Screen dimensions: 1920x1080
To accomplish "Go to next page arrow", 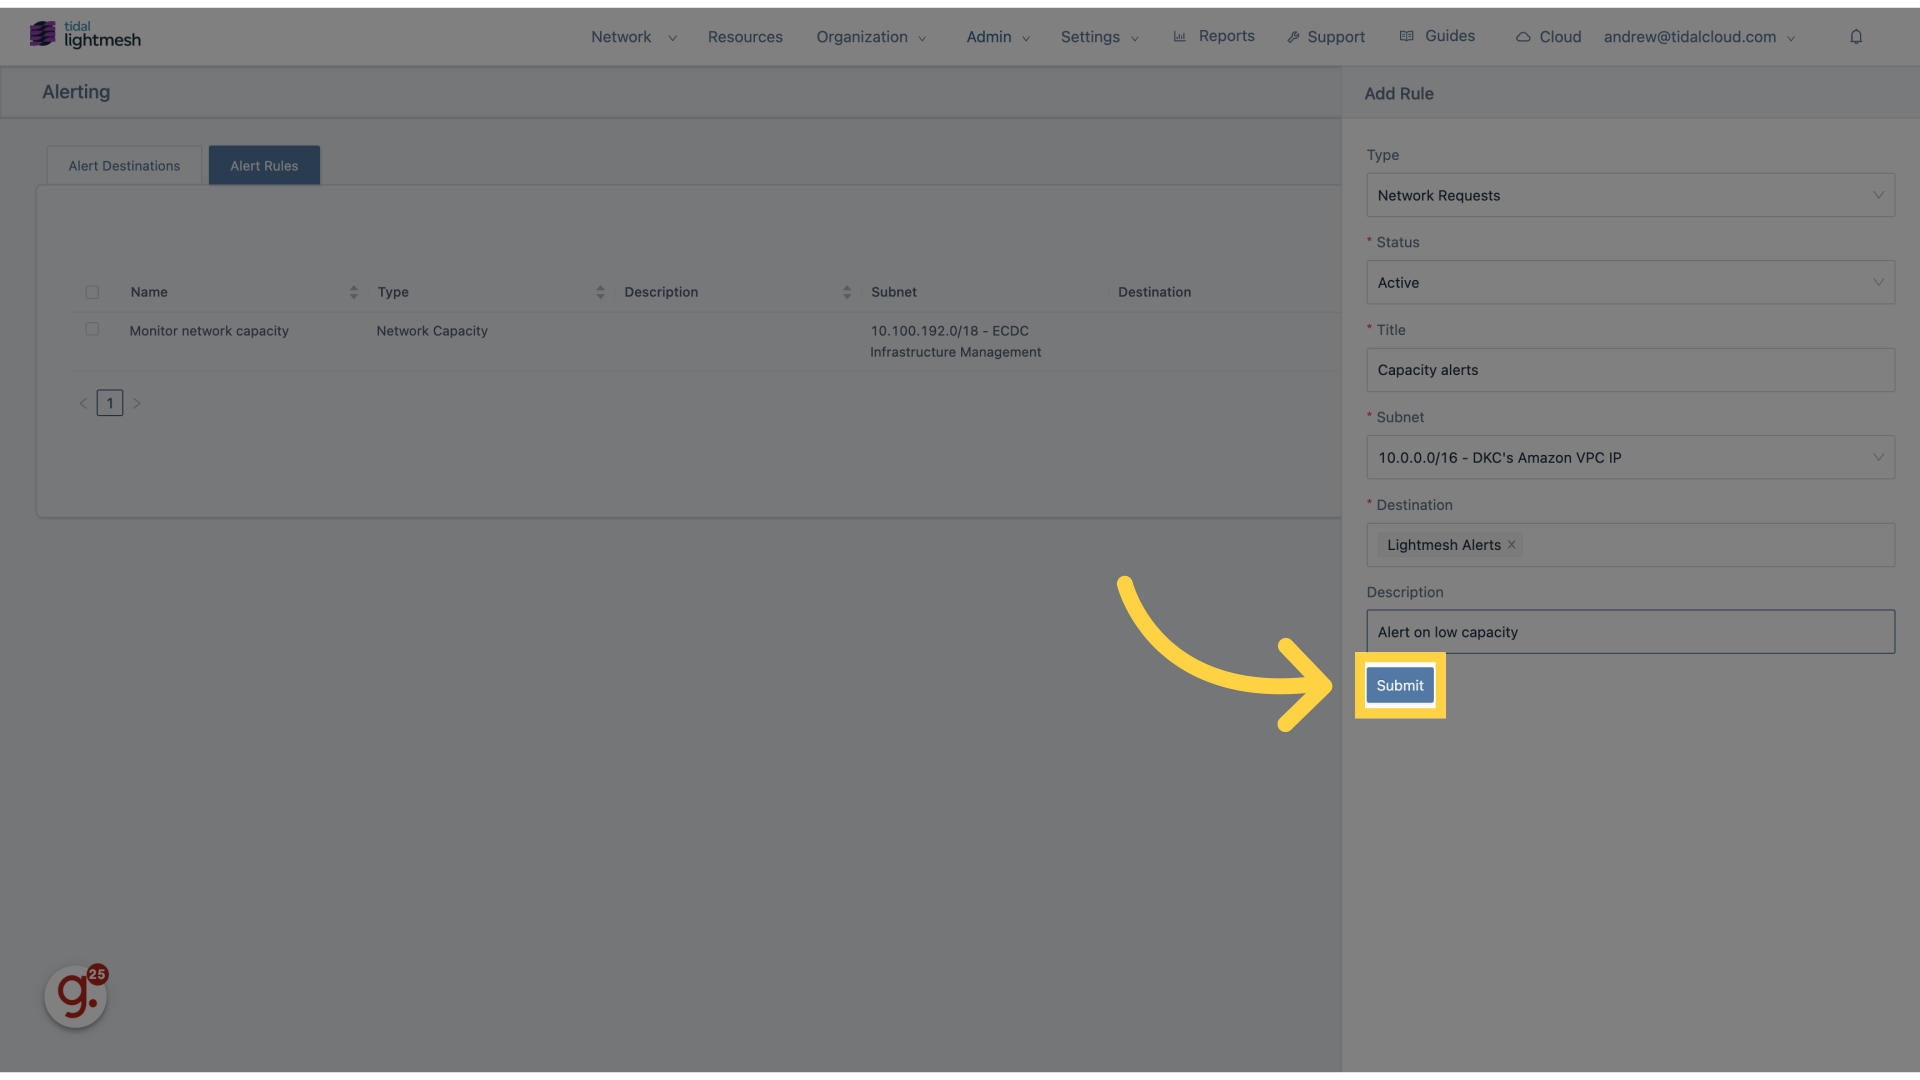I will pos(137,403).
